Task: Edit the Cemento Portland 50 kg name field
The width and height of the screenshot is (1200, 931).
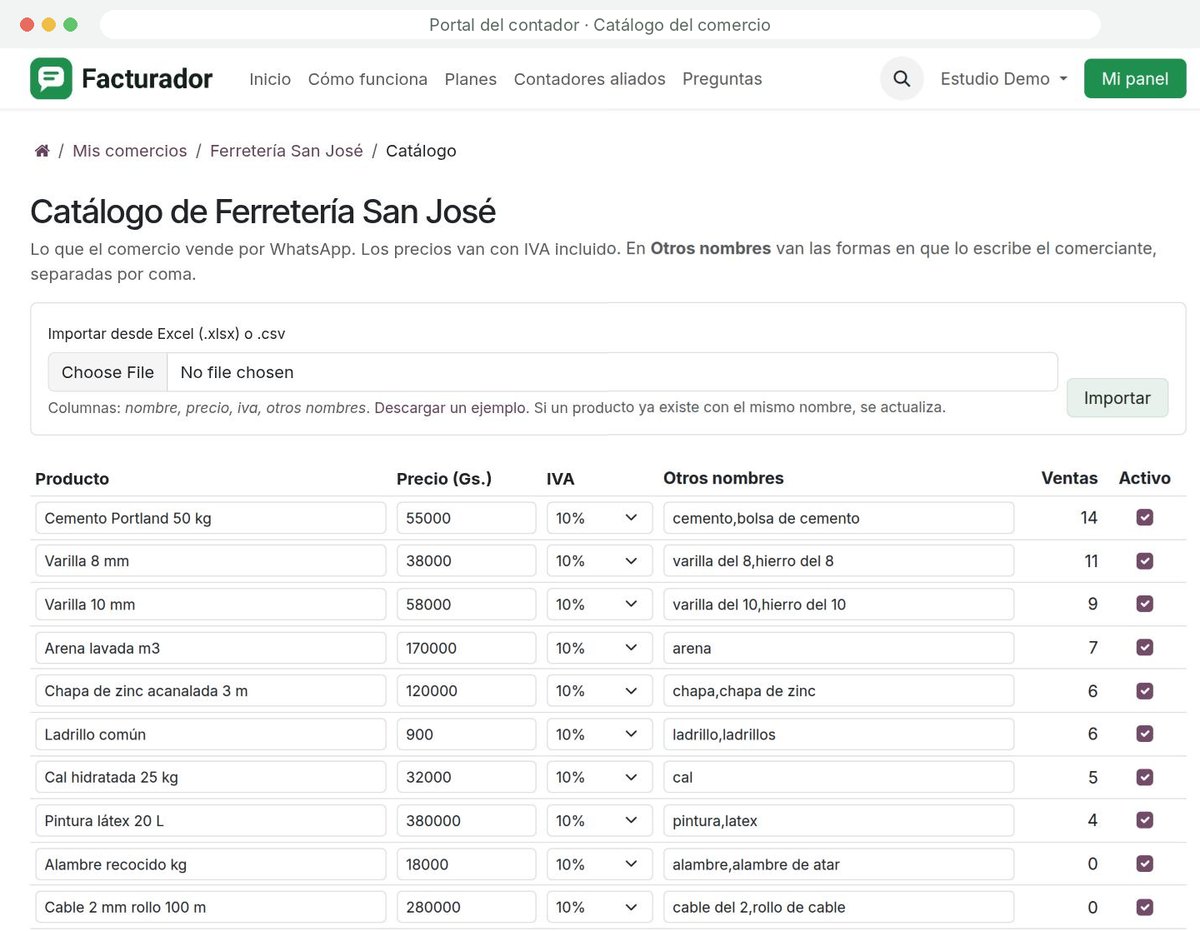Action: [x=211, y=518]
